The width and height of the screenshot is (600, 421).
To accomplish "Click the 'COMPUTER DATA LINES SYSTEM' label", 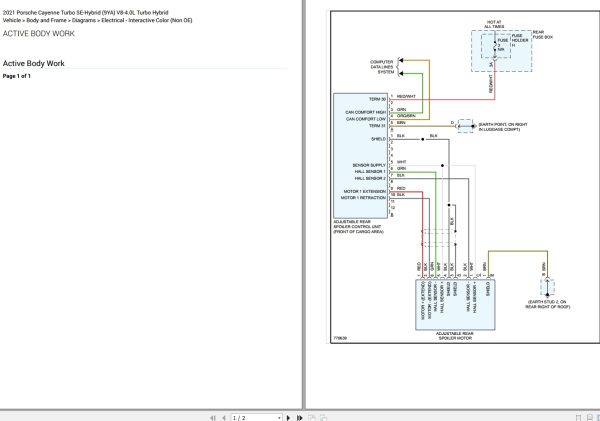I will pos(382,67).
